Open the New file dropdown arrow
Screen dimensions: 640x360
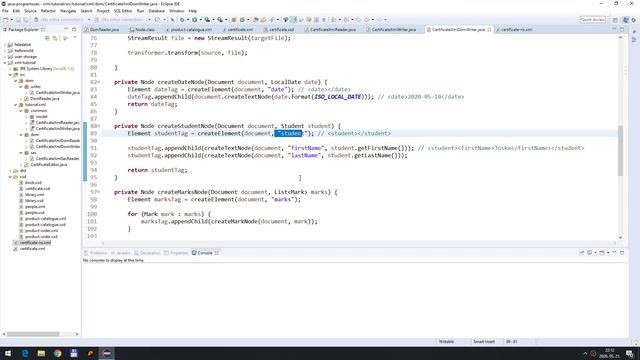tap(11, 20)
